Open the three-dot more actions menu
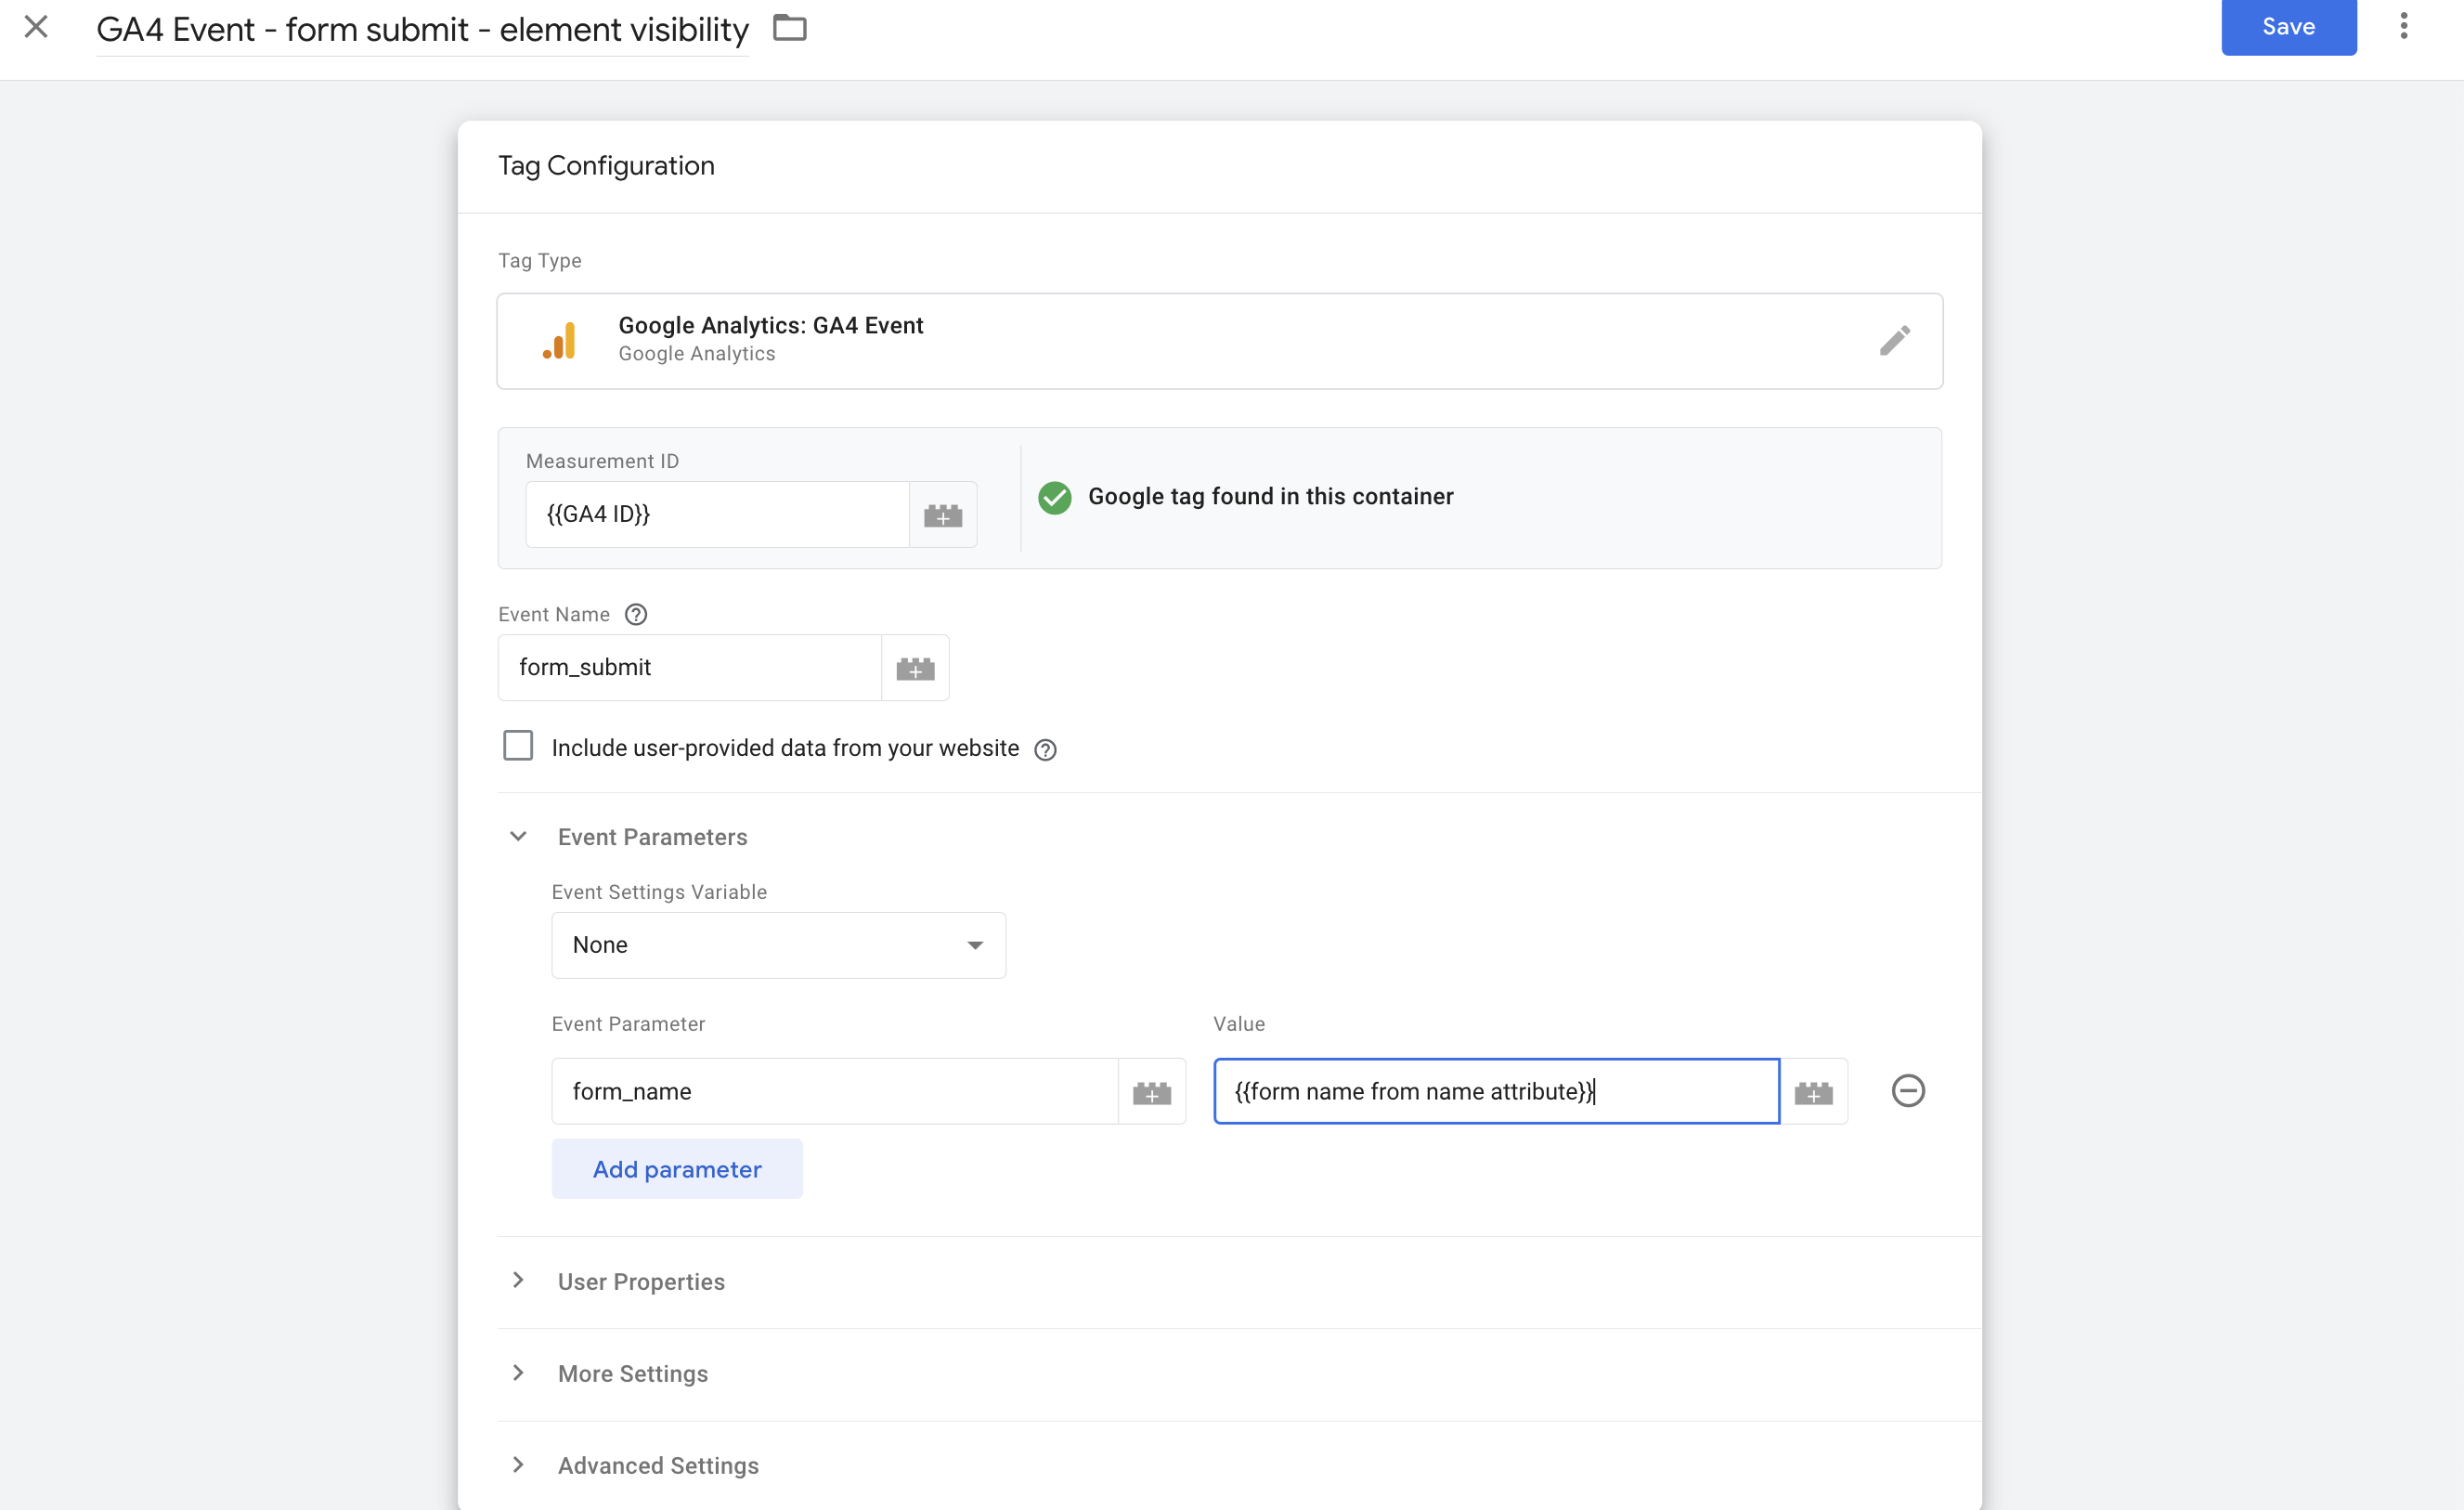The width and height of the screenshot is (2464, 1510). click(2403, 27)
